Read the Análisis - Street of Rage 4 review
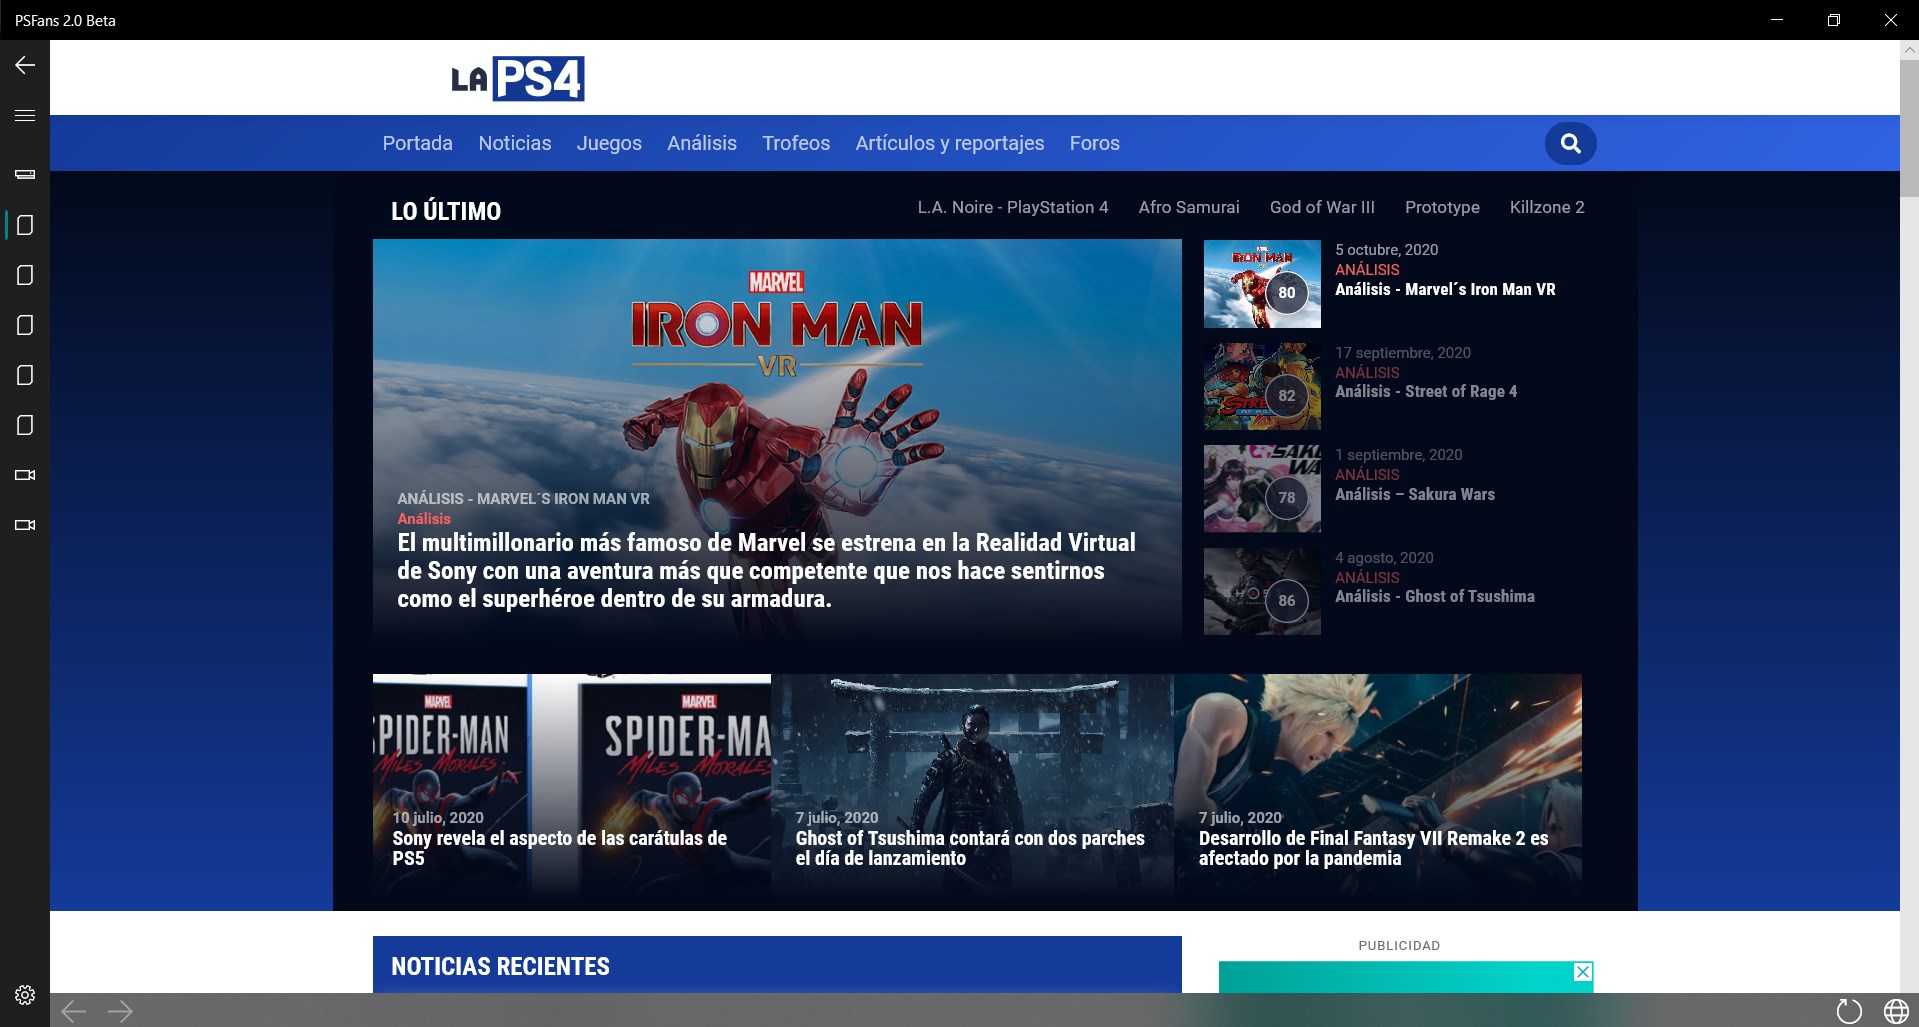This screenshot has height=1027, width=1919. (x=1426, y=391)
